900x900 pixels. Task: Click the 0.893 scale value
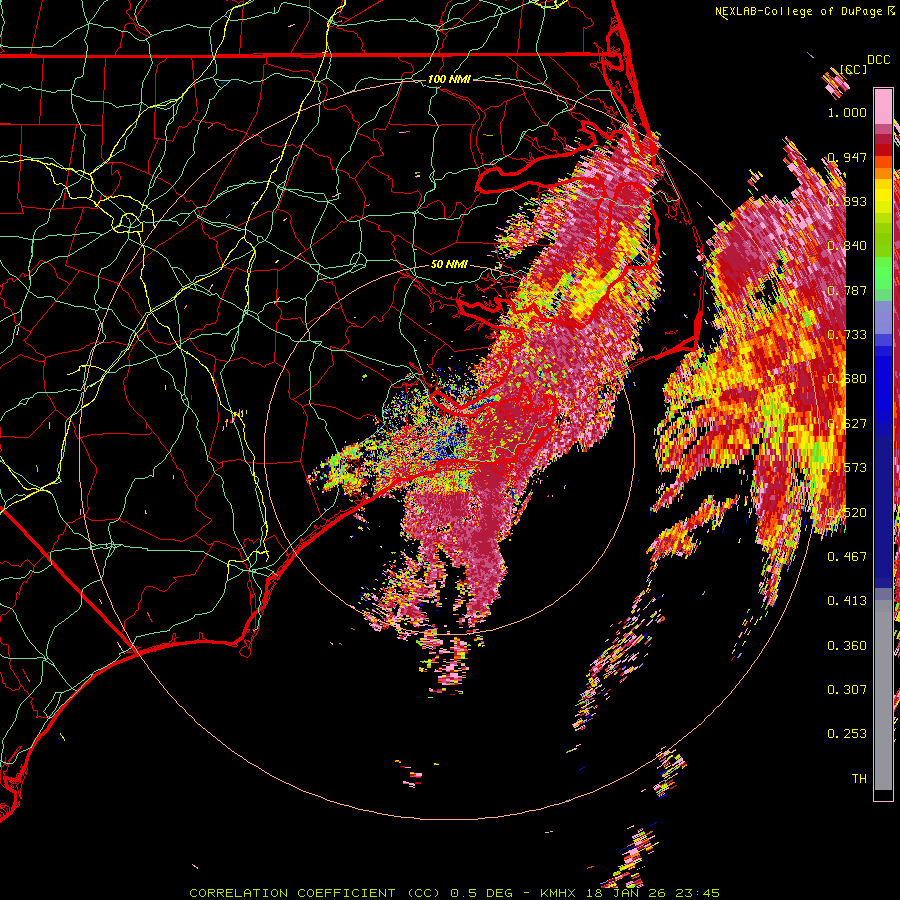pyautogui.click(x=847, y=201)
